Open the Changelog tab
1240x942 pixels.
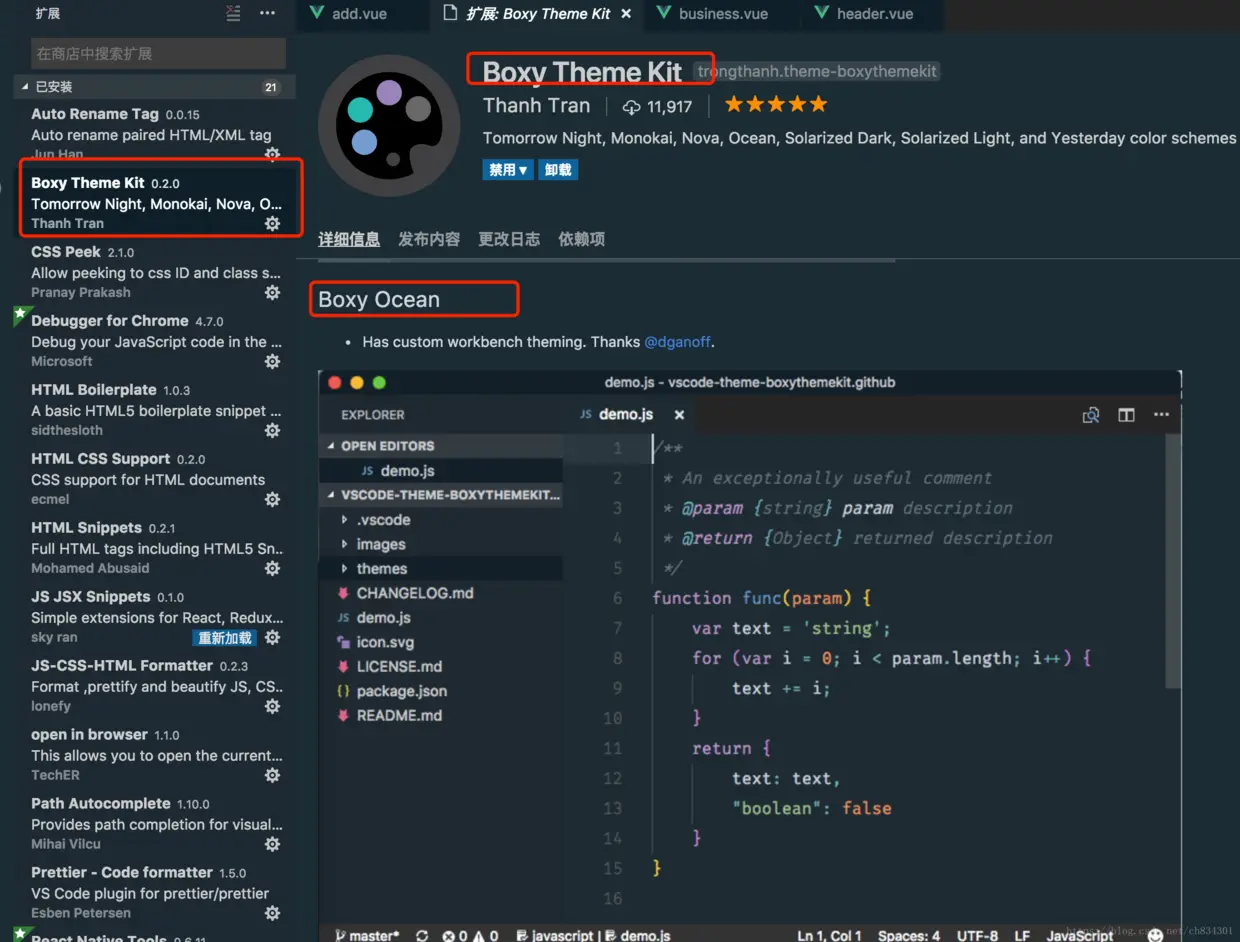(x=509, y=239)
